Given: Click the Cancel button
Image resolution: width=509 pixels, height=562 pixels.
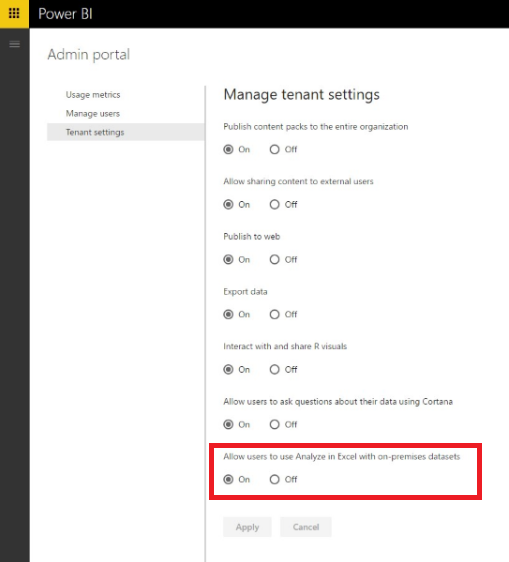Looking at the screenshot, I should point(306,527).
